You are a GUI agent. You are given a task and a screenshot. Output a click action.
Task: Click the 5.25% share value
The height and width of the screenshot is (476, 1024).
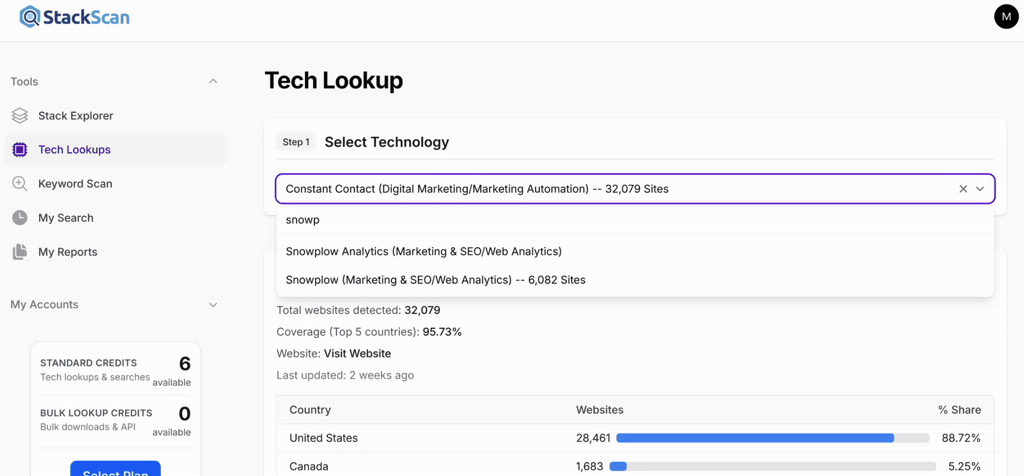tap(965, 466)
